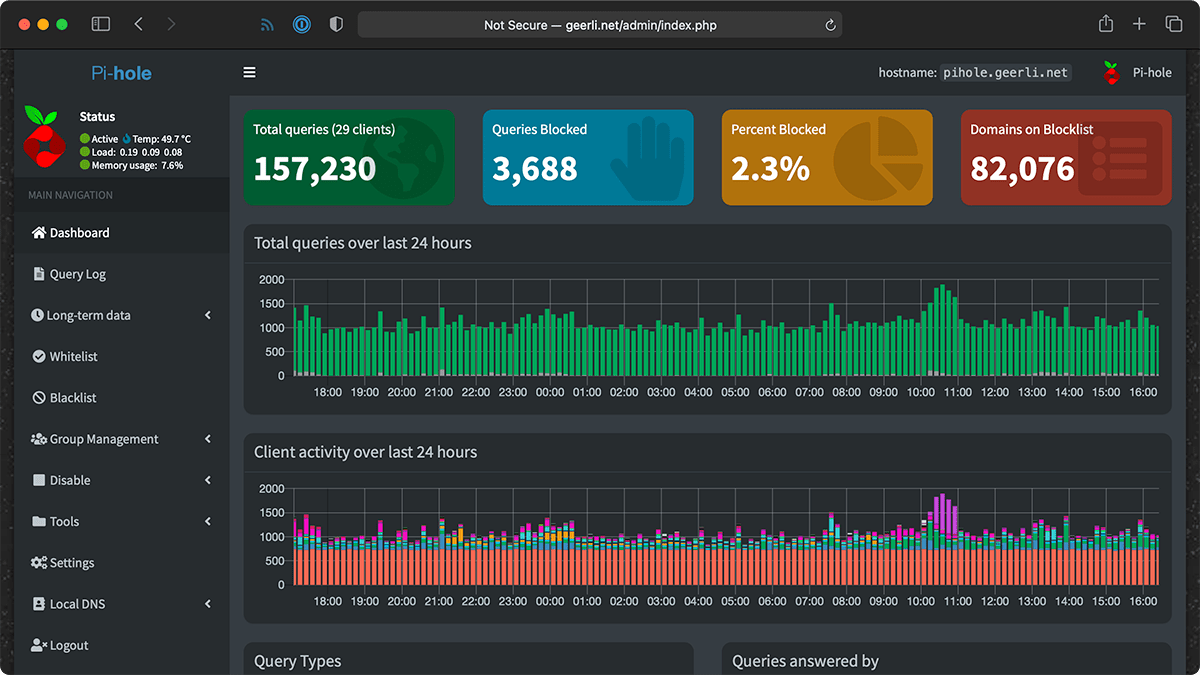Reload the page with the refresh icon

click(x=829, y=24)
